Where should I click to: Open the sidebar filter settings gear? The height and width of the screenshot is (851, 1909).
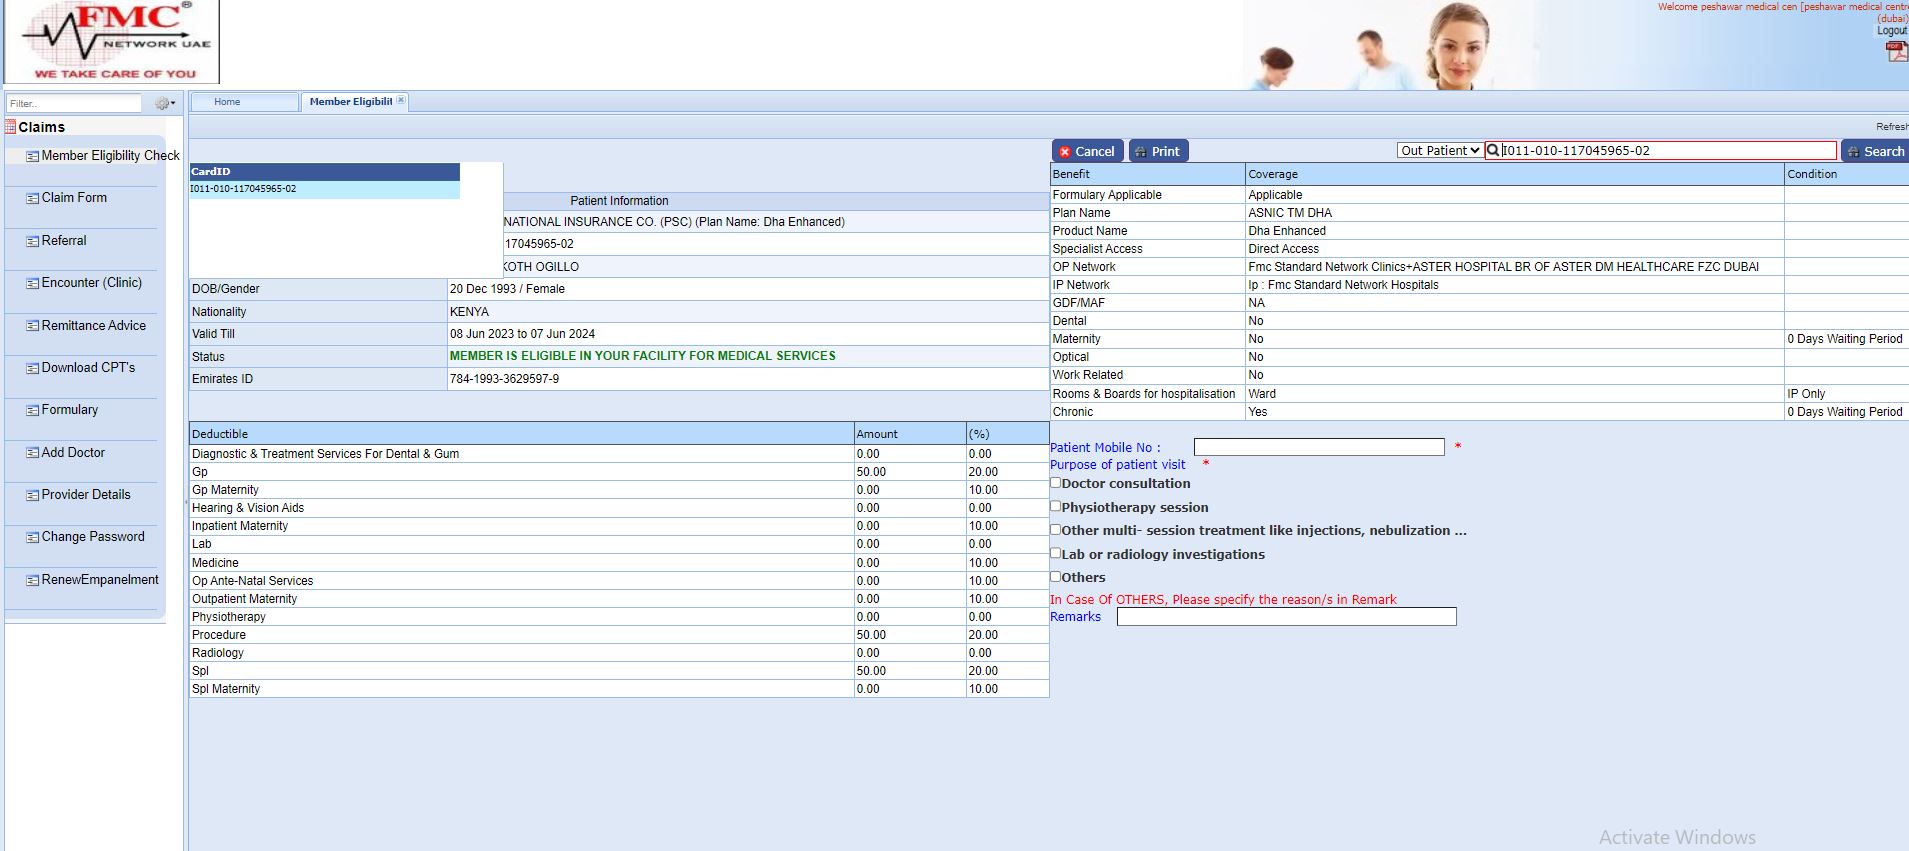coord(163,103)
